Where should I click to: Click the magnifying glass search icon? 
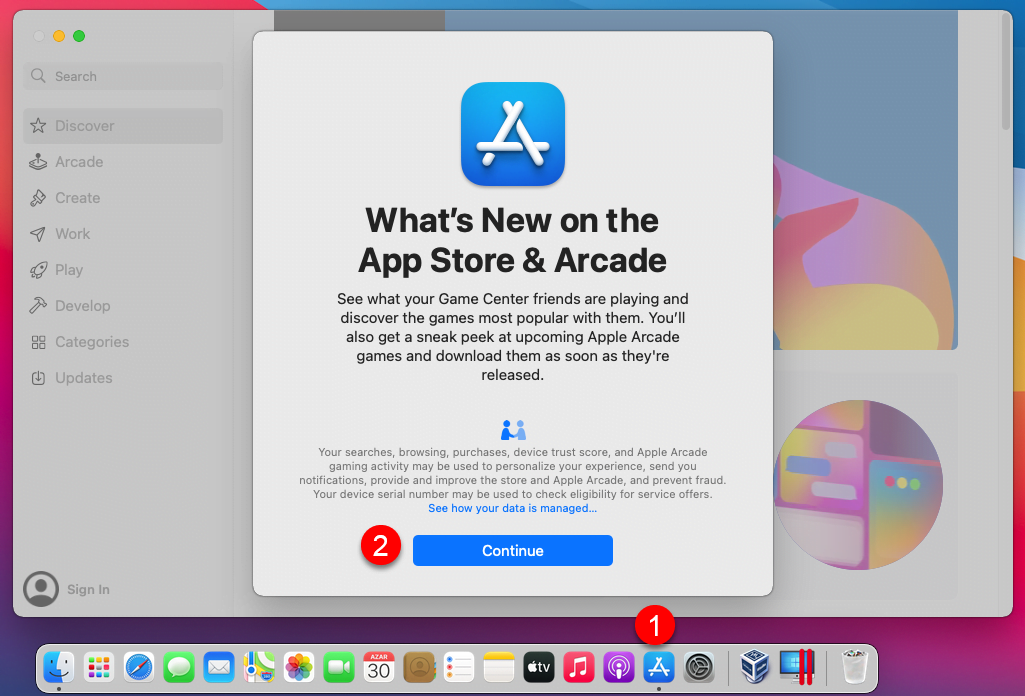tap(39, 76)
